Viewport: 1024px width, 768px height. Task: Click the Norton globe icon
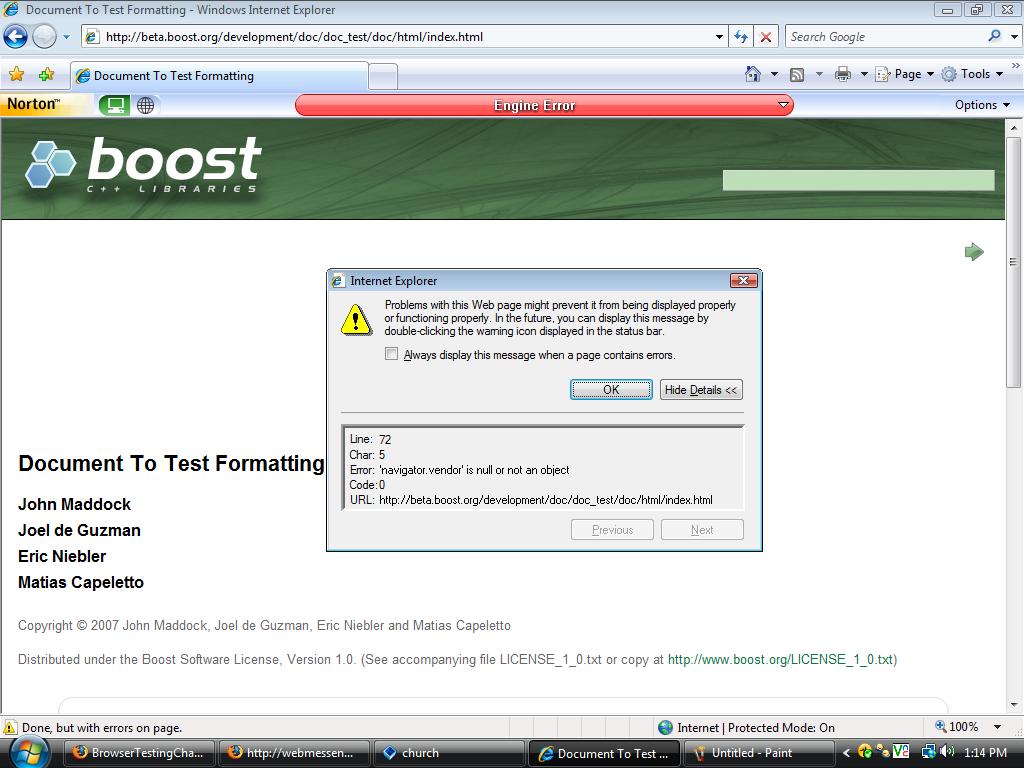[x=146, y=105]
